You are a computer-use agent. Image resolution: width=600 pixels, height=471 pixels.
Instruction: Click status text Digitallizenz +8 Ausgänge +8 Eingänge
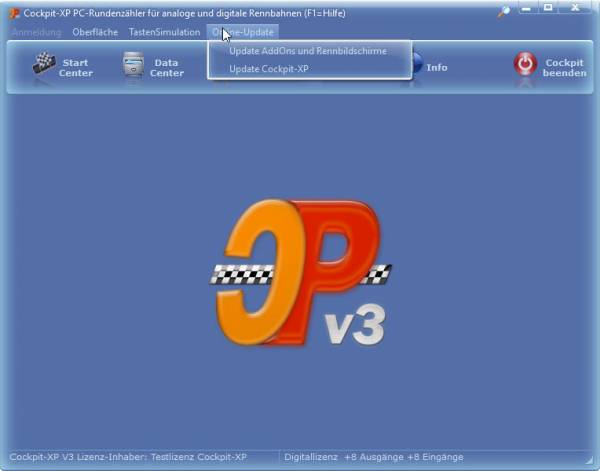[x=373, y=457]
